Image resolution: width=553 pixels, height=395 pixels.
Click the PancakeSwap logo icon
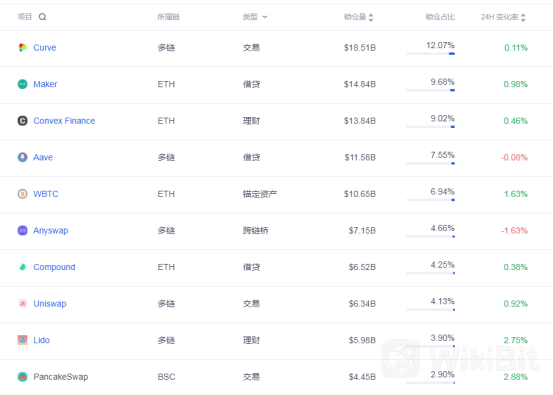[23, 377]
